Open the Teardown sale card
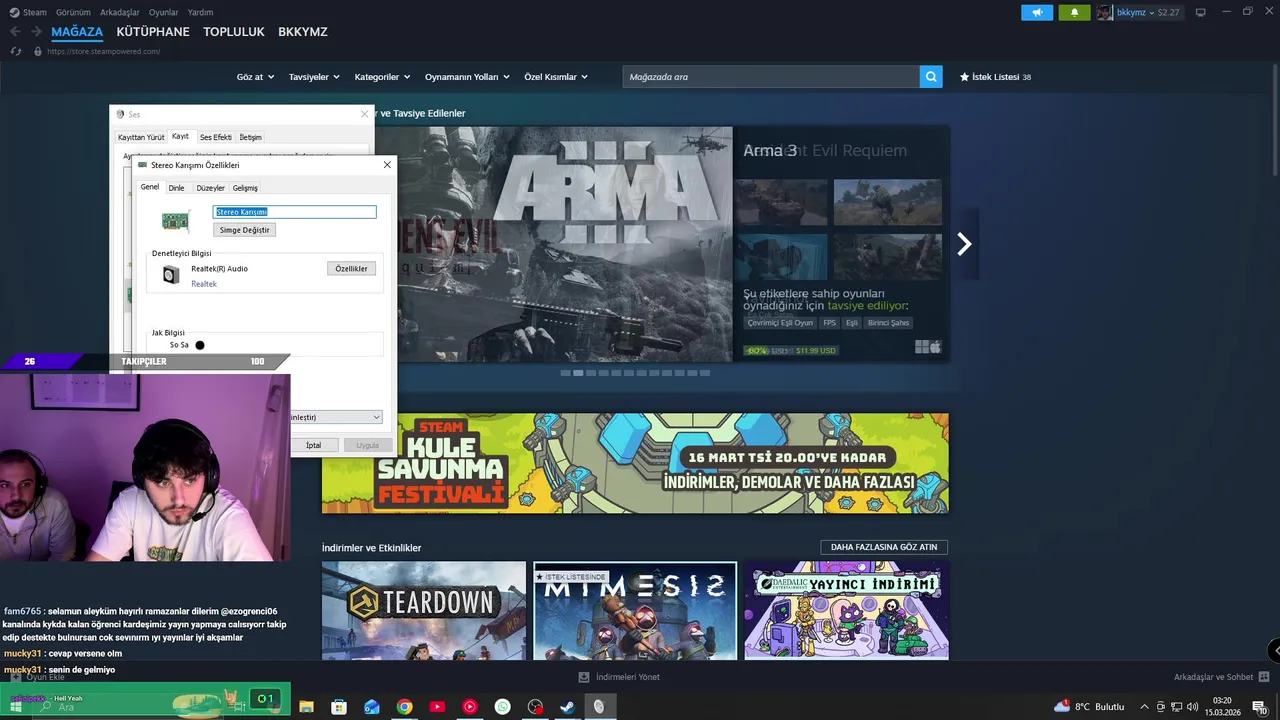The image size is (1280, 720). coord(424,610)
